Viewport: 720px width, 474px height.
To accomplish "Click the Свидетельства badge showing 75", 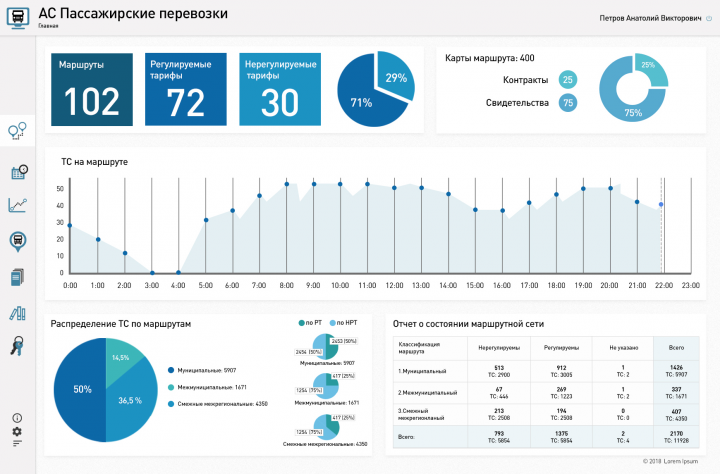I will pos(568,103).
